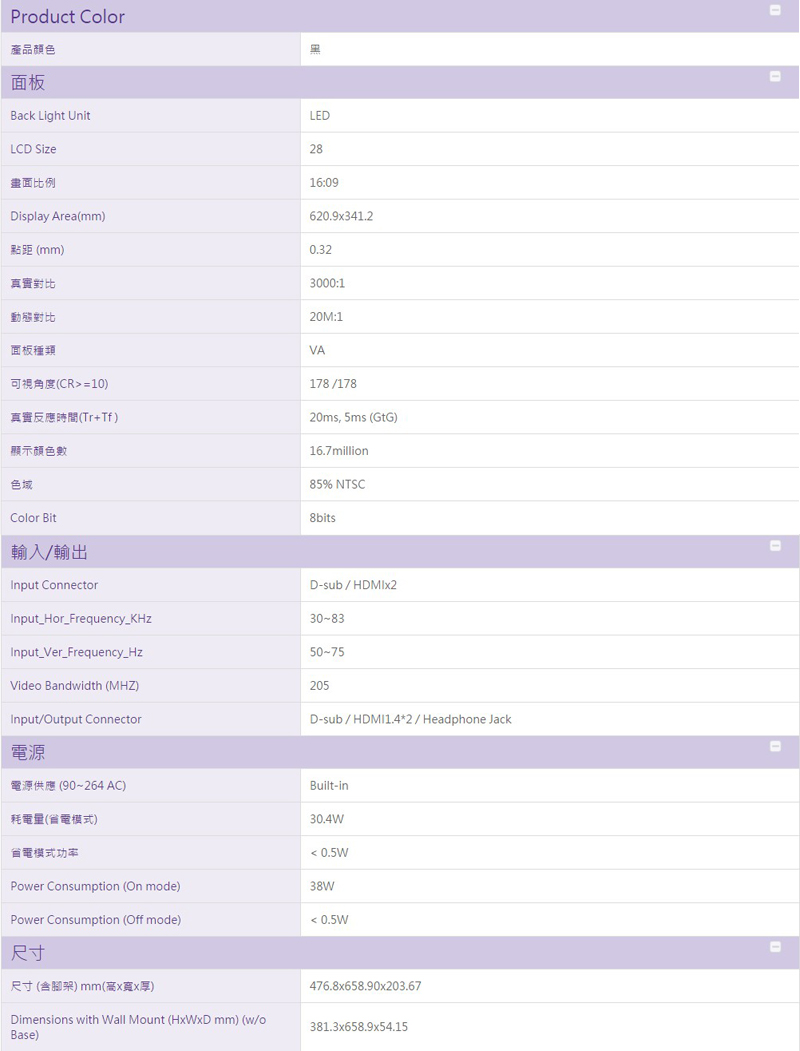This screenshot has height=1051, width=800.
Task: Collapse the Product Color section using minus icon
Action: [774, 10]
